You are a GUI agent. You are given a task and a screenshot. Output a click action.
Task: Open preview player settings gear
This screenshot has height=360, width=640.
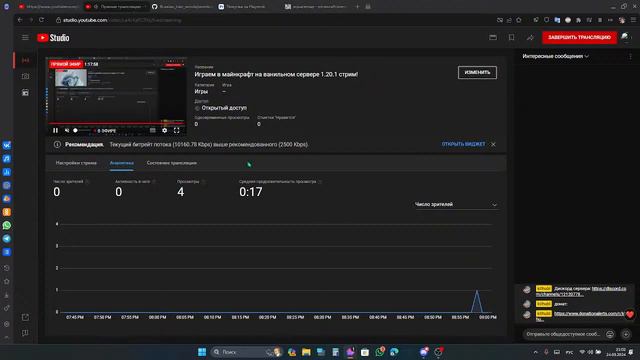pyautogui.click(x=164, y=131)
